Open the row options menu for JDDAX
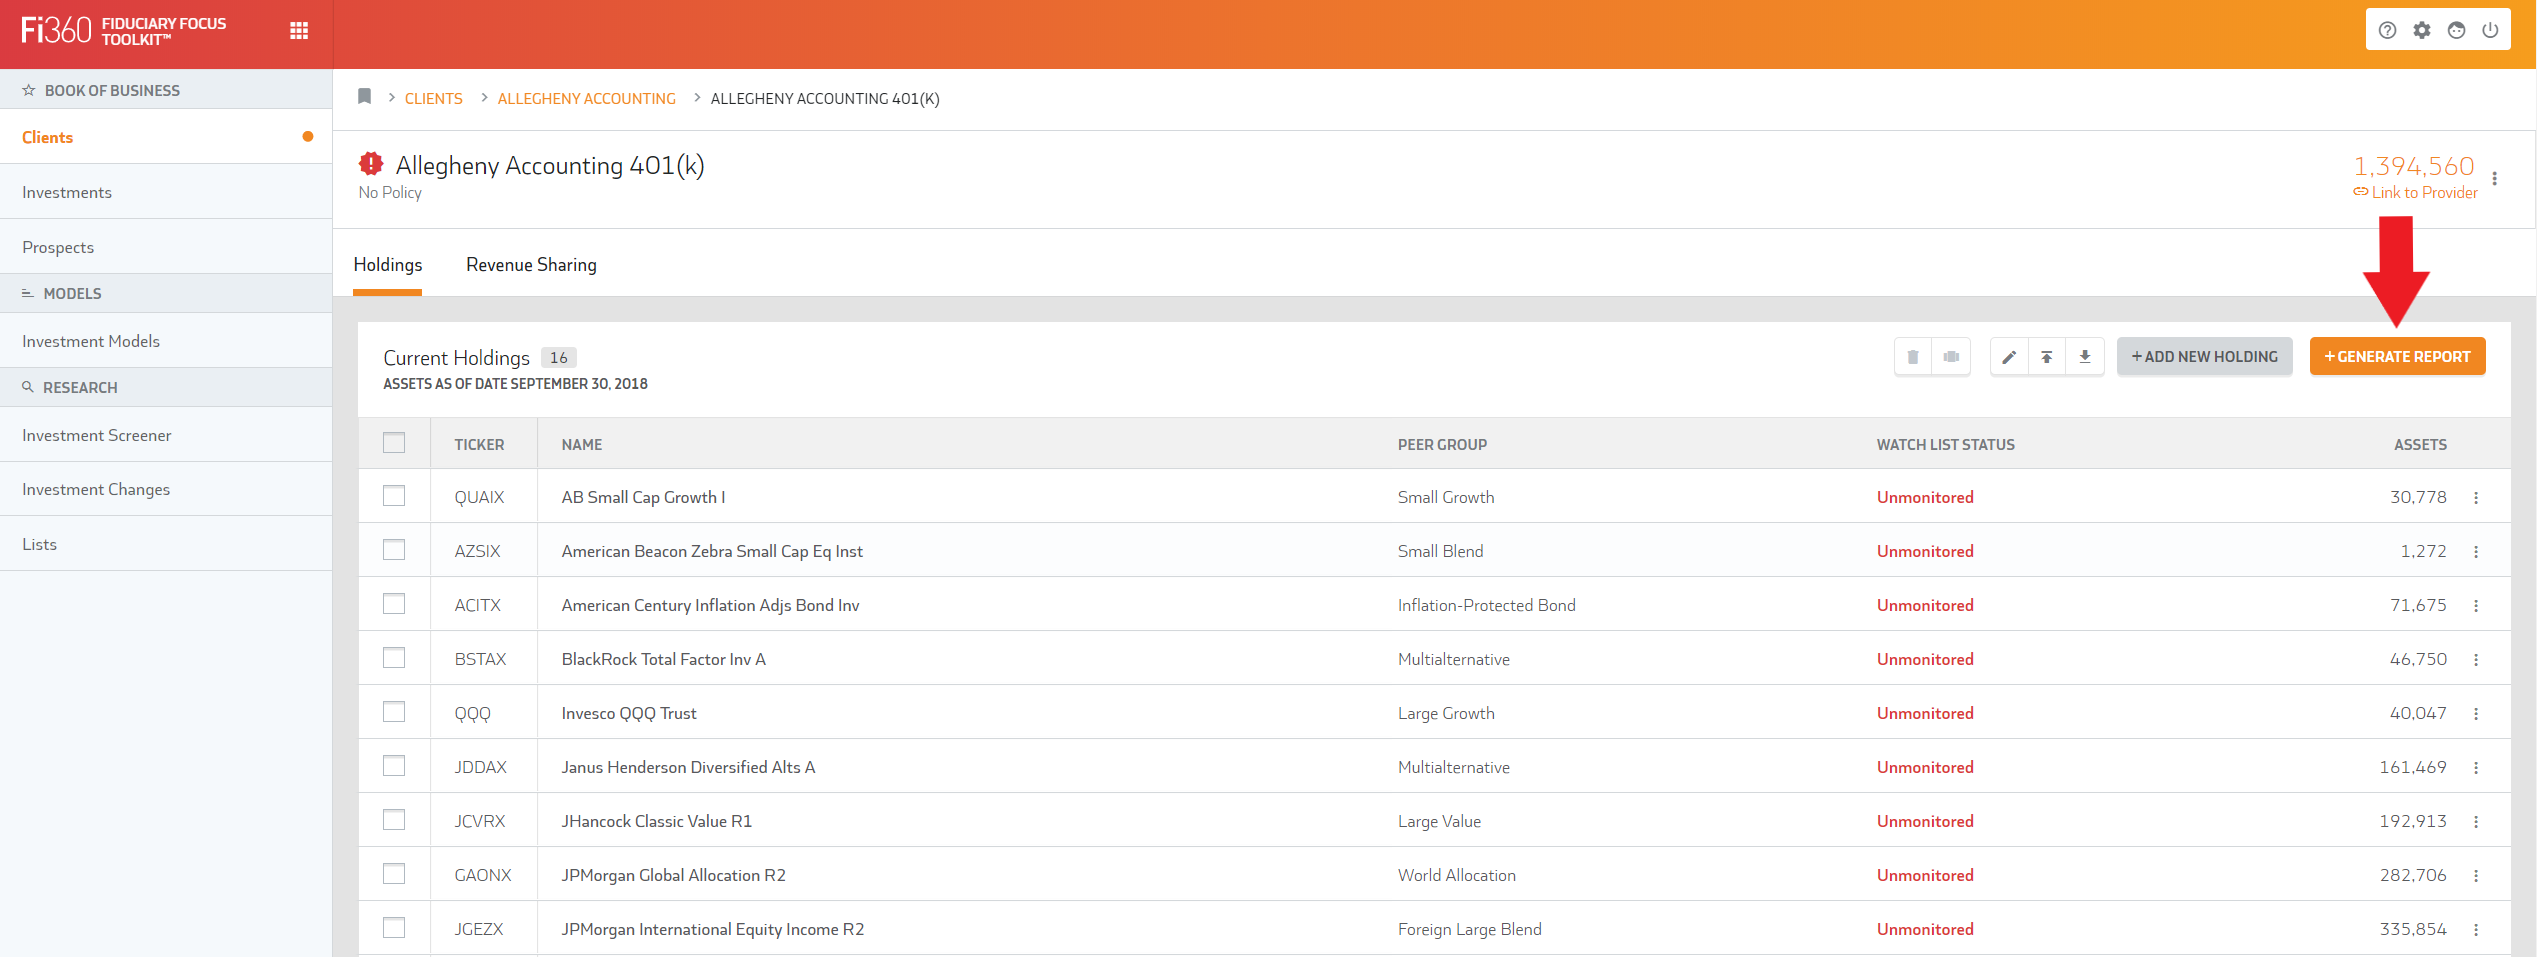This screenshot has width=2537, height=957. pos(2476,768)
